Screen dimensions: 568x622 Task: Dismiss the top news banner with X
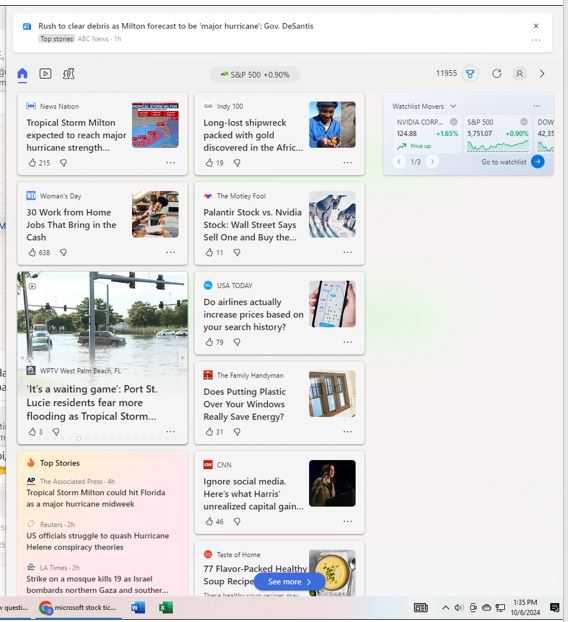[536, 26]
